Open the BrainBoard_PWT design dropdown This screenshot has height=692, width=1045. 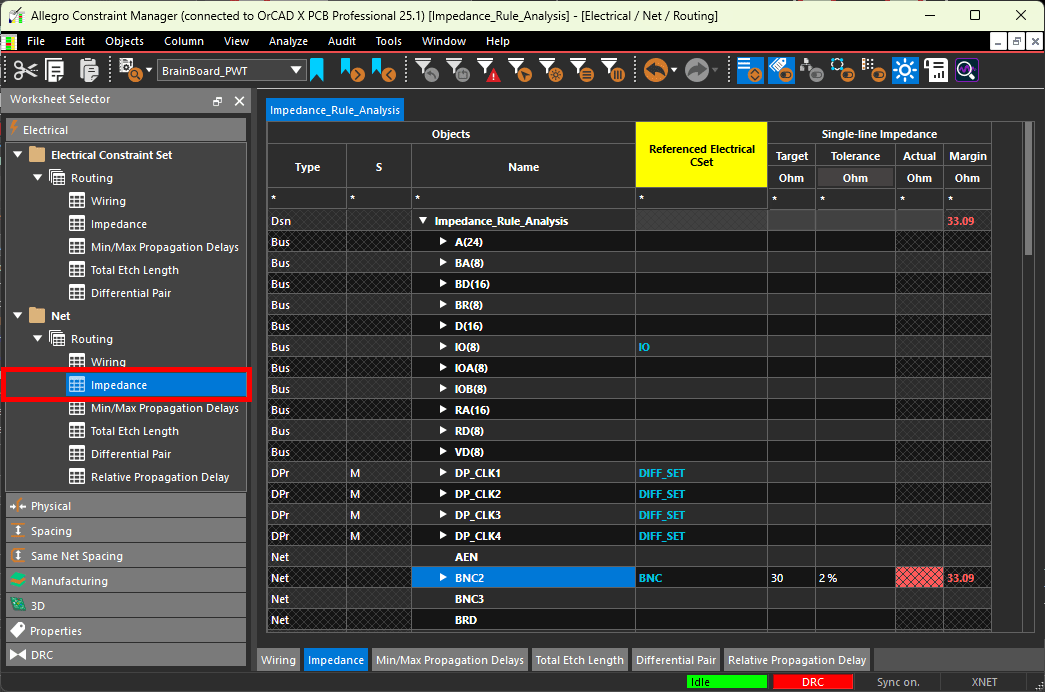[296, 70]
